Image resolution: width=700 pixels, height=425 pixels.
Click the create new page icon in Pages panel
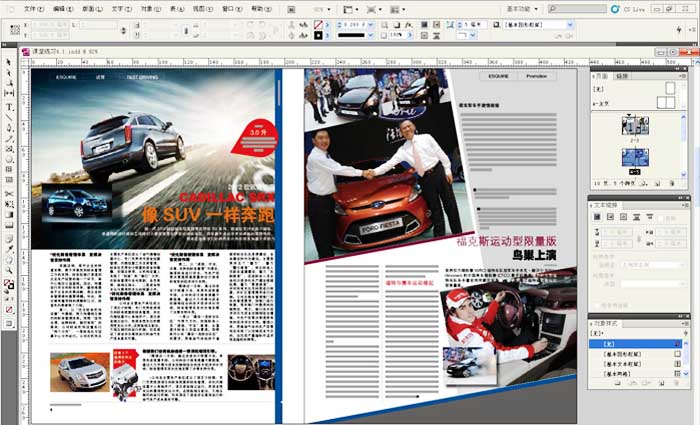coord(658,183)
